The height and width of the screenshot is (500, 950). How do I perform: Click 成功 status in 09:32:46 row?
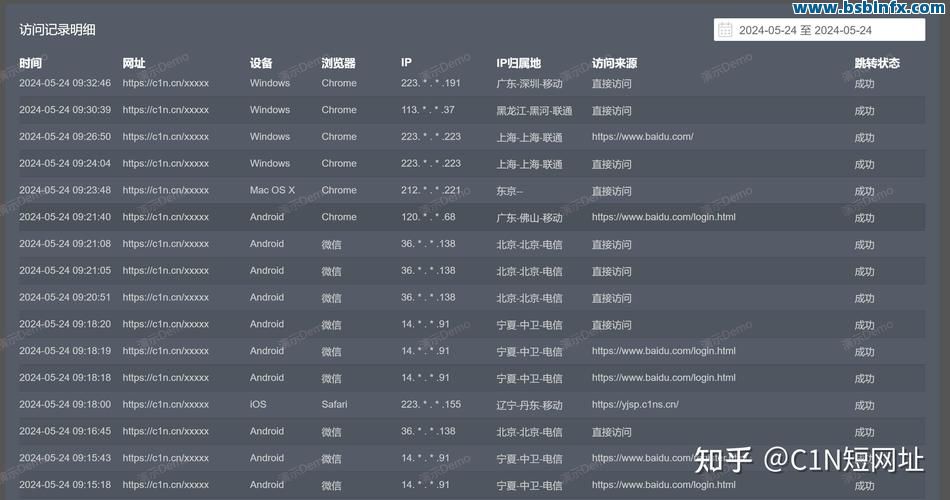pyautogui.click(x=864, y=84)
